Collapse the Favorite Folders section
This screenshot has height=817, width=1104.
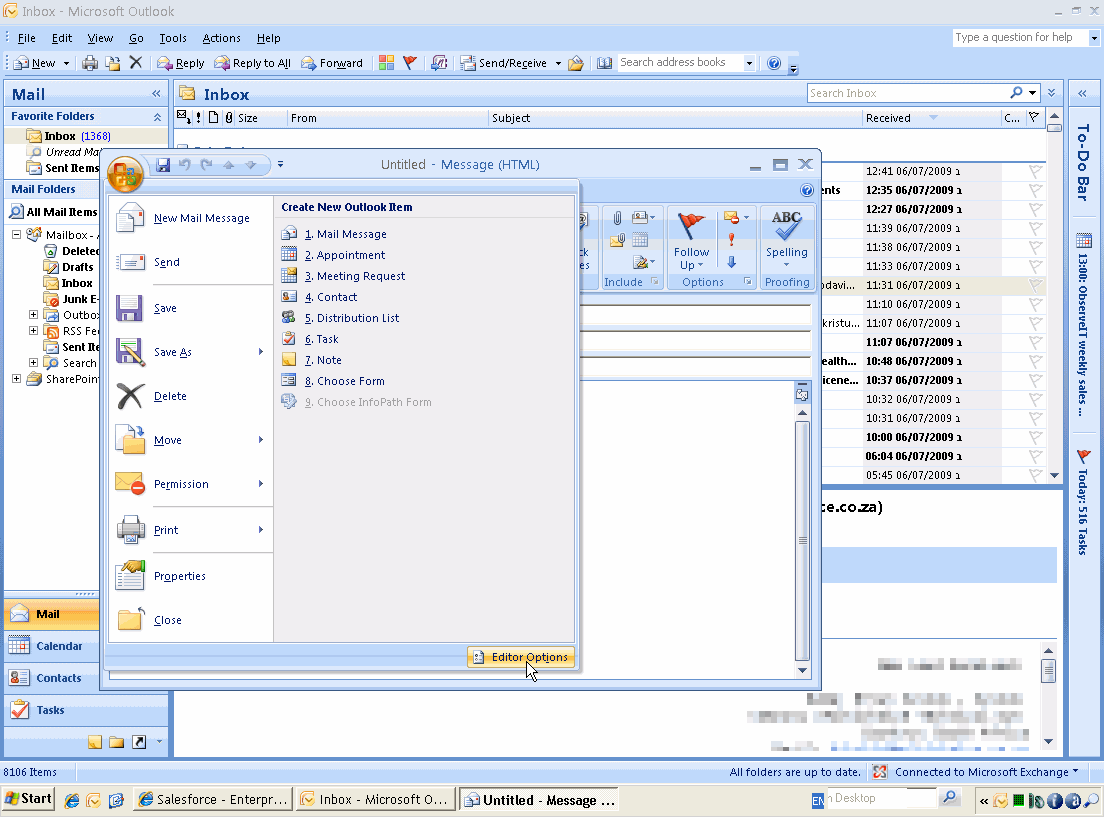(157, 117)
